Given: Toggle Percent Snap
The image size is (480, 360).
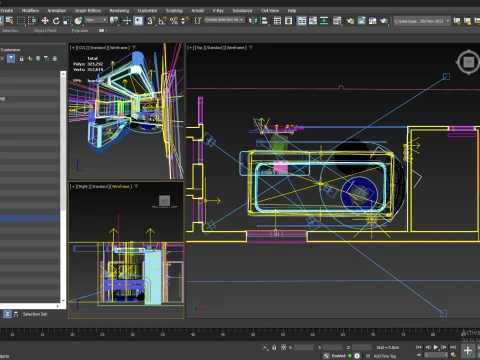Looking at the screenshot, I should pos(174,21).
